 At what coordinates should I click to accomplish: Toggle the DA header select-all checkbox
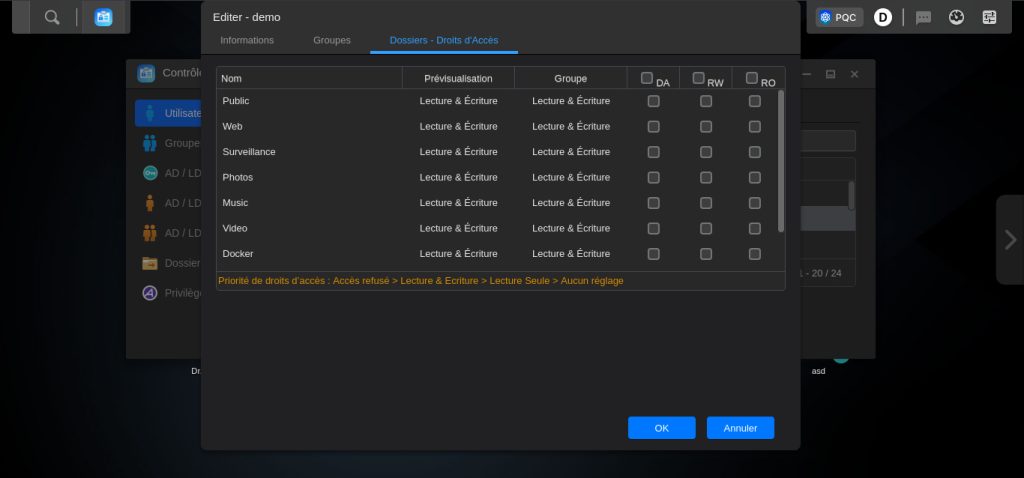click(647, 78)
